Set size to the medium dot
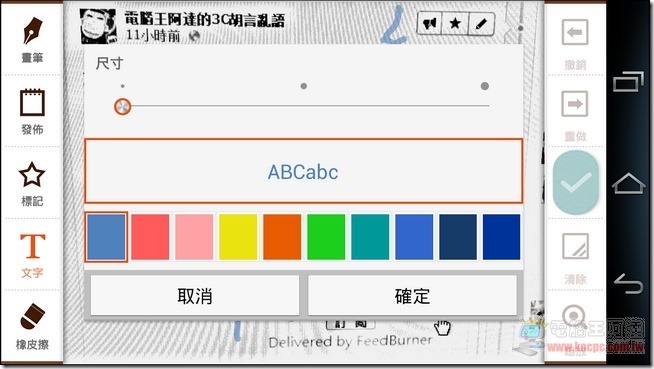The height and width of the screenshot is (369, 654). 304,86
